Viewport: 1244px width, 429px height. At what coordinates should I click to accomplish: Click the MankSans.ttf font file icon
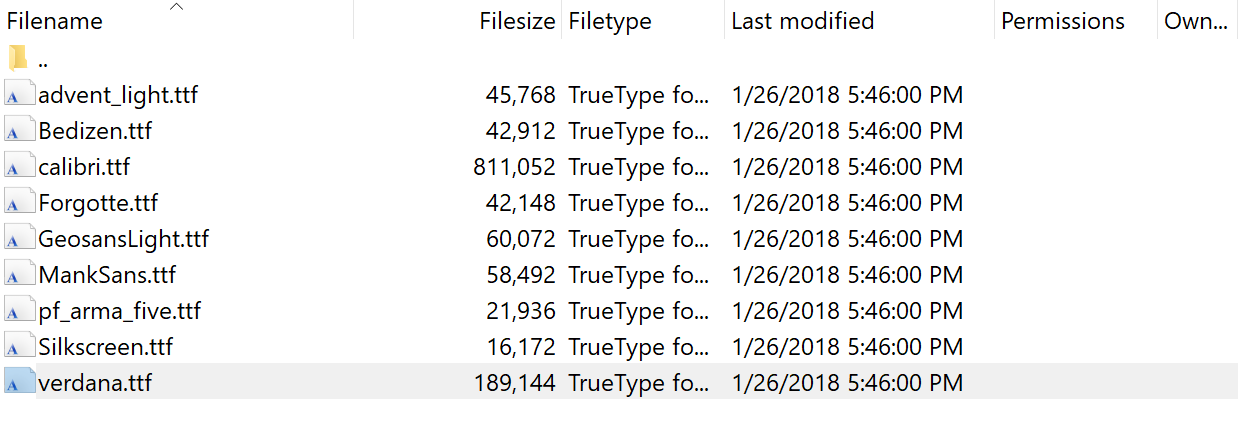click(x=18, y=275)
